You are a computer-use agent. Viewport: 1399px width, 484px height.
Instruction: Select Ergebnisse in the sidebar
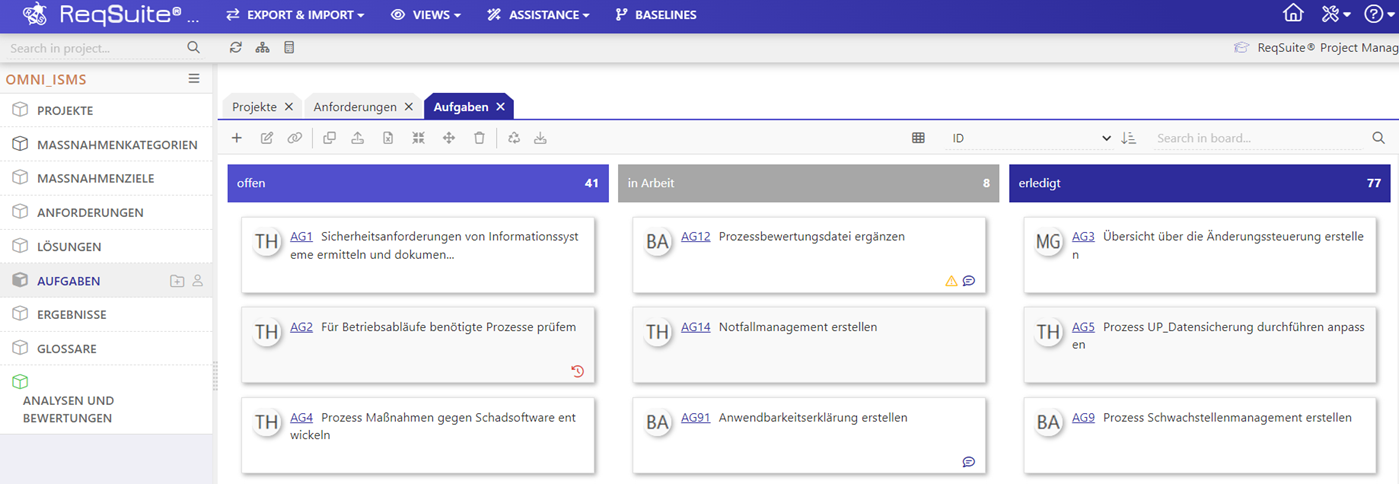72,315
